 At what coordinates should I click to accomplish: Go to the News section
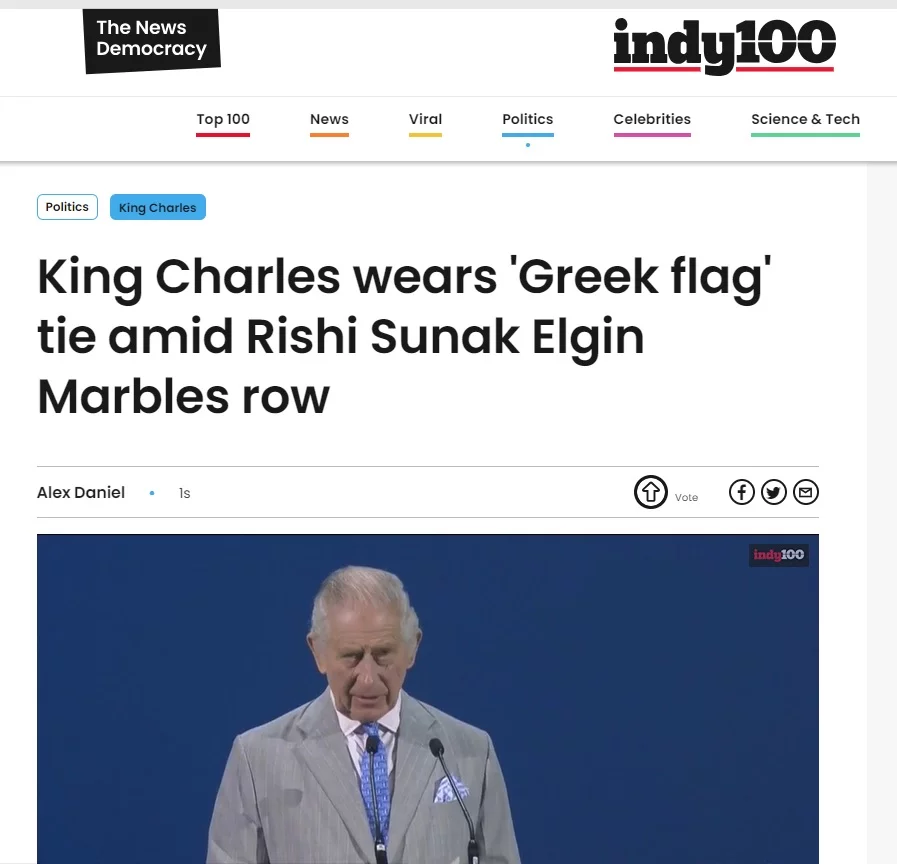pyautogui.click(x=329, y=119)
